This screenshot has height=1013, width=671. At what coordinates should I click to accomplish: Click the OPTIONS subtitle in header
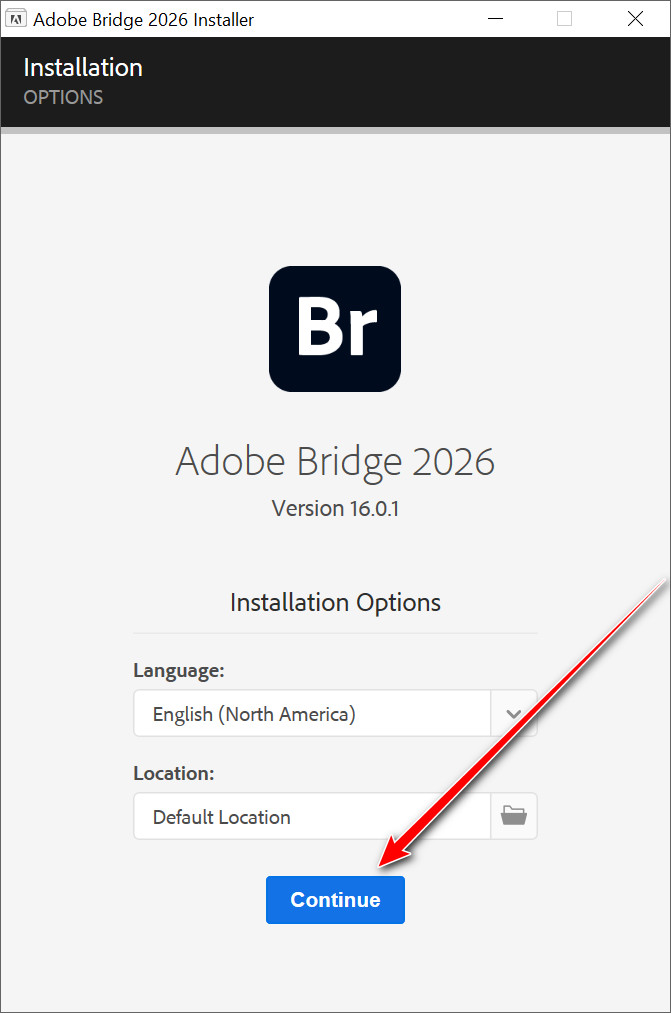[x=63, y=97]
